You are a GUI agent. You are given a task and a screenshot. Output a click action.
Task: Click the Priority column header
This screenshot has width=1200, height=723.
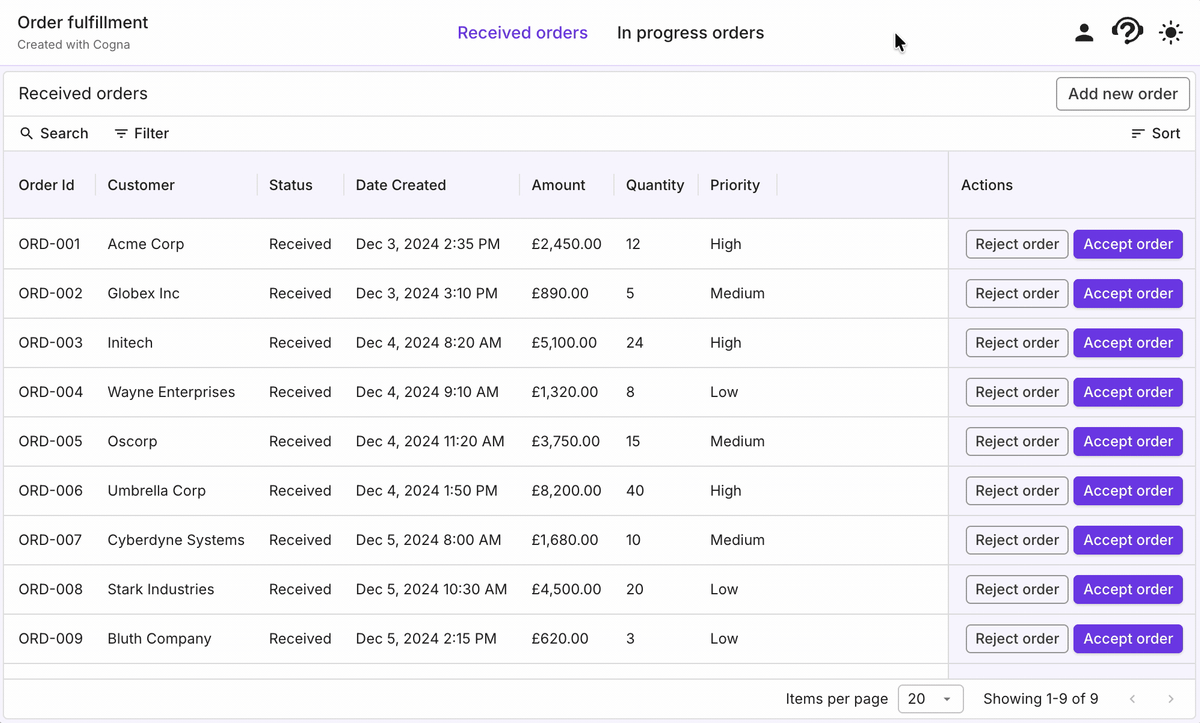[x=735, y=185]
